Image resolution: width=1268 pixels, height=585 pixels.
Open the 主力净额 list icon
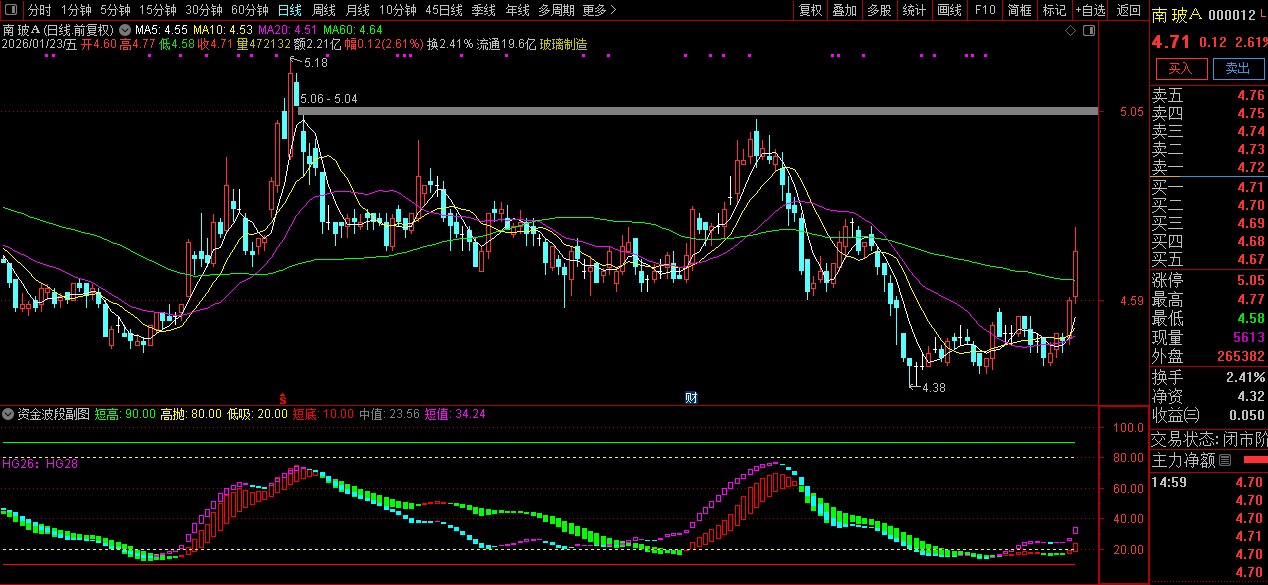point(1225,461)
